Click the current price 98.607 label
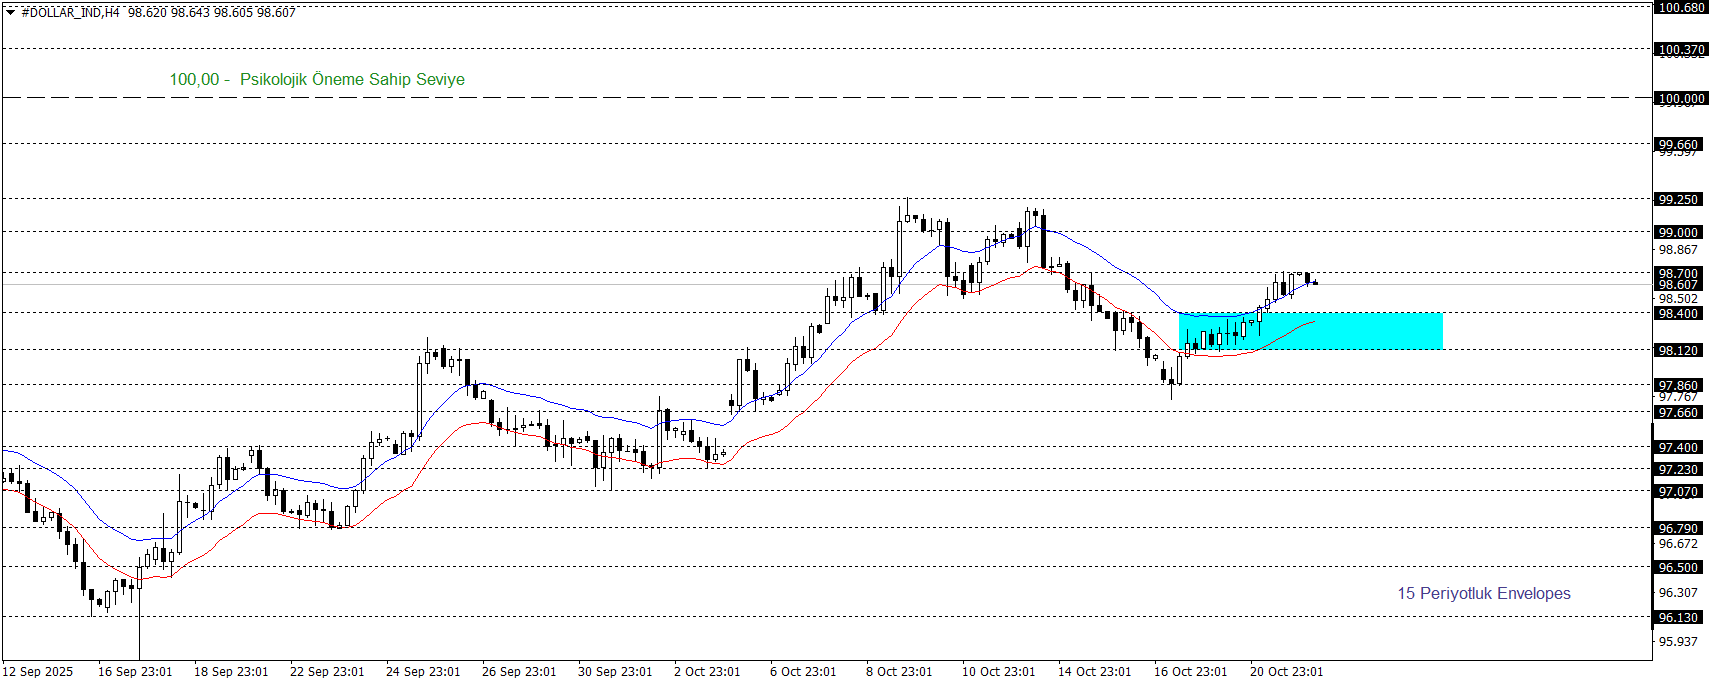Viewport: 1709px width, 684px height. pyautogui.click(x=1678, y=285)
